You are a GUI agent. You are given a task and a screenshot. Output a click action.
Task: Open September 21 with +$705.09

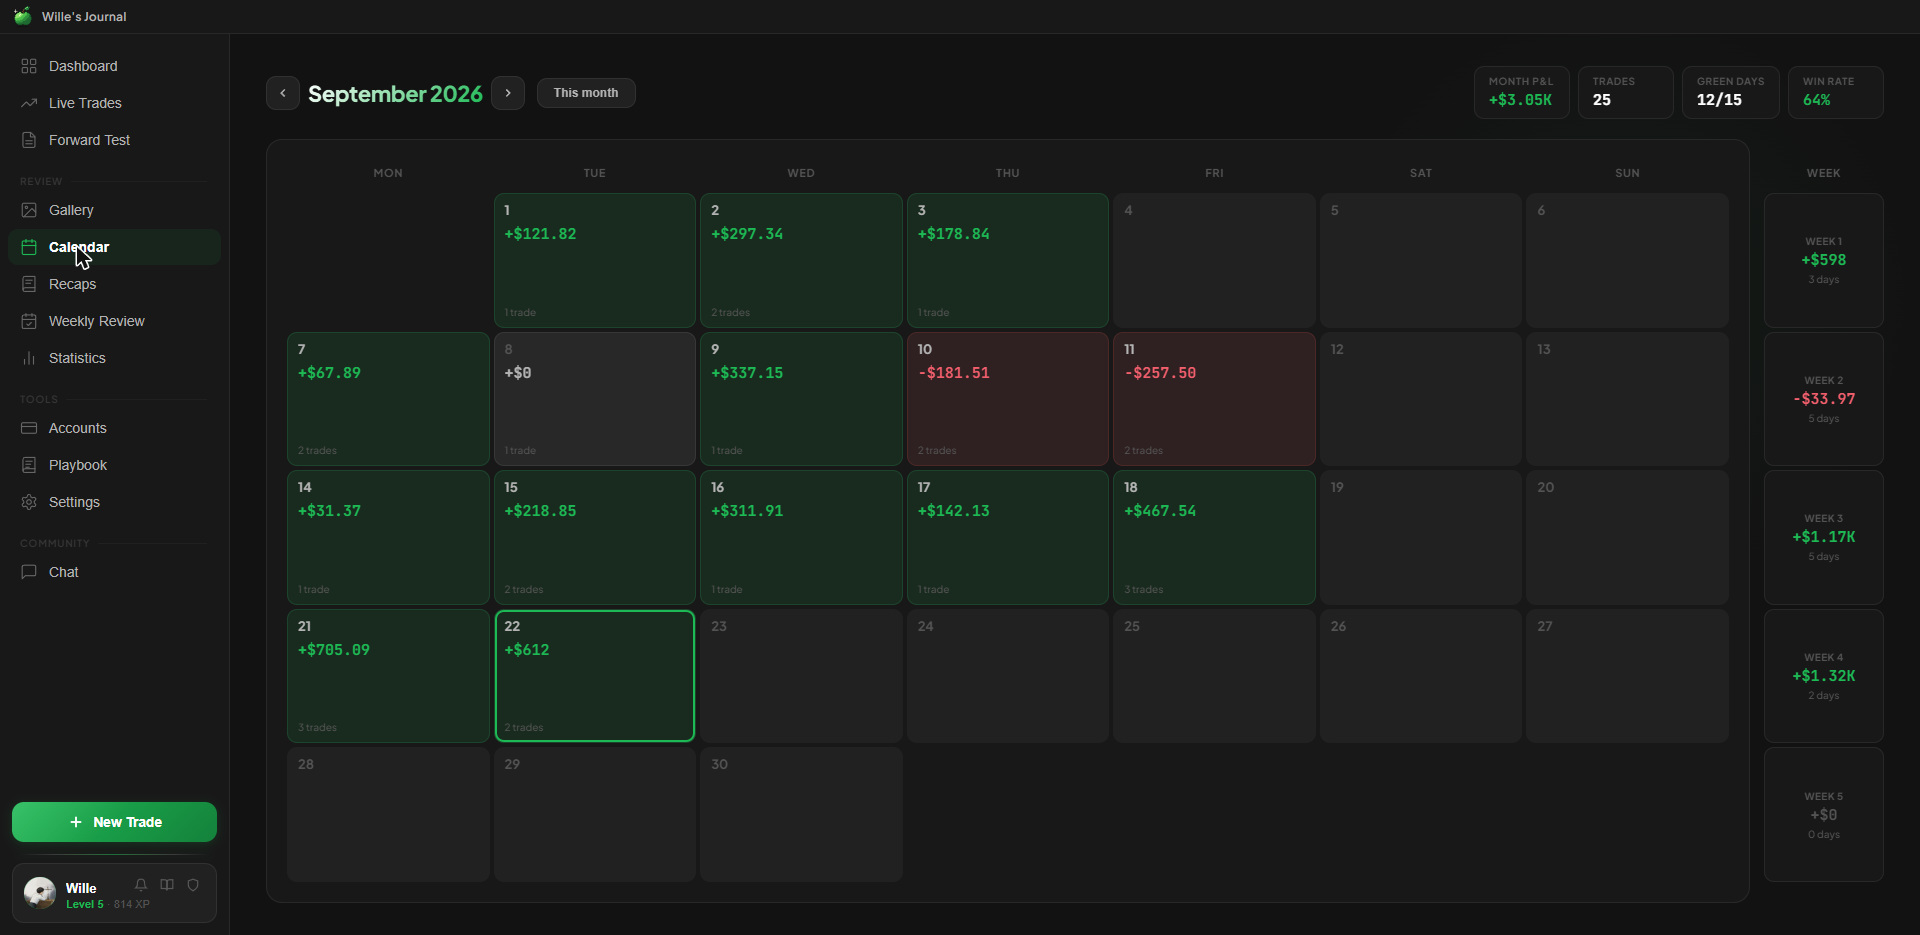(x=388, y=676)
